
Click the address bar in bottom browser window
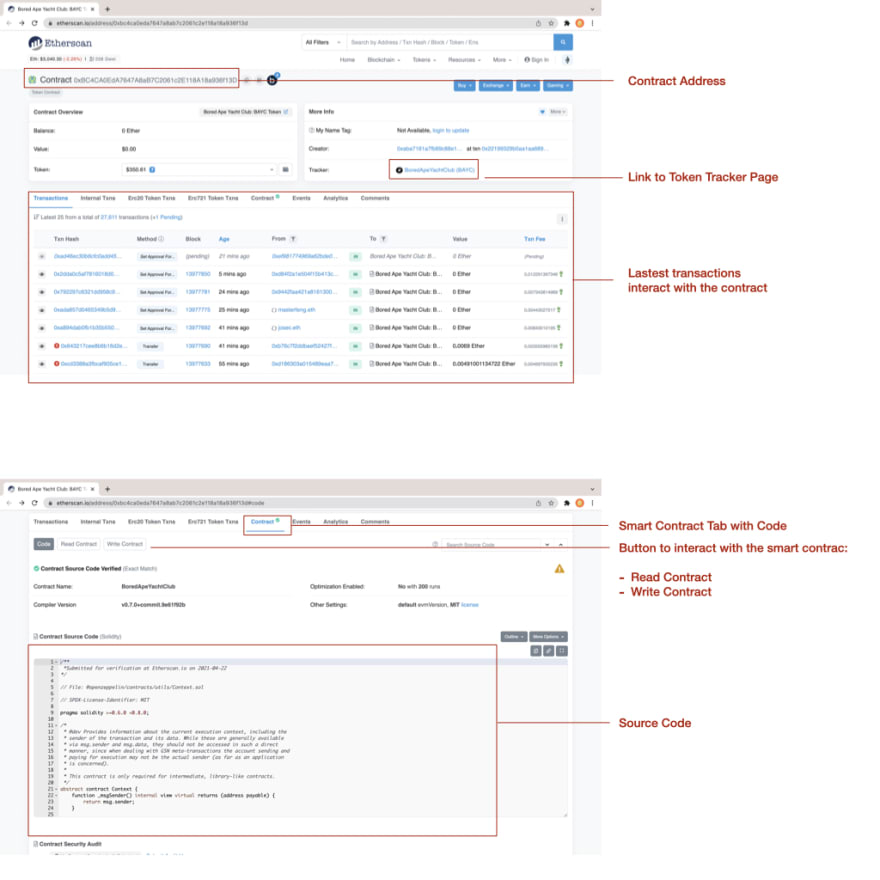click(x=289, y=503)
